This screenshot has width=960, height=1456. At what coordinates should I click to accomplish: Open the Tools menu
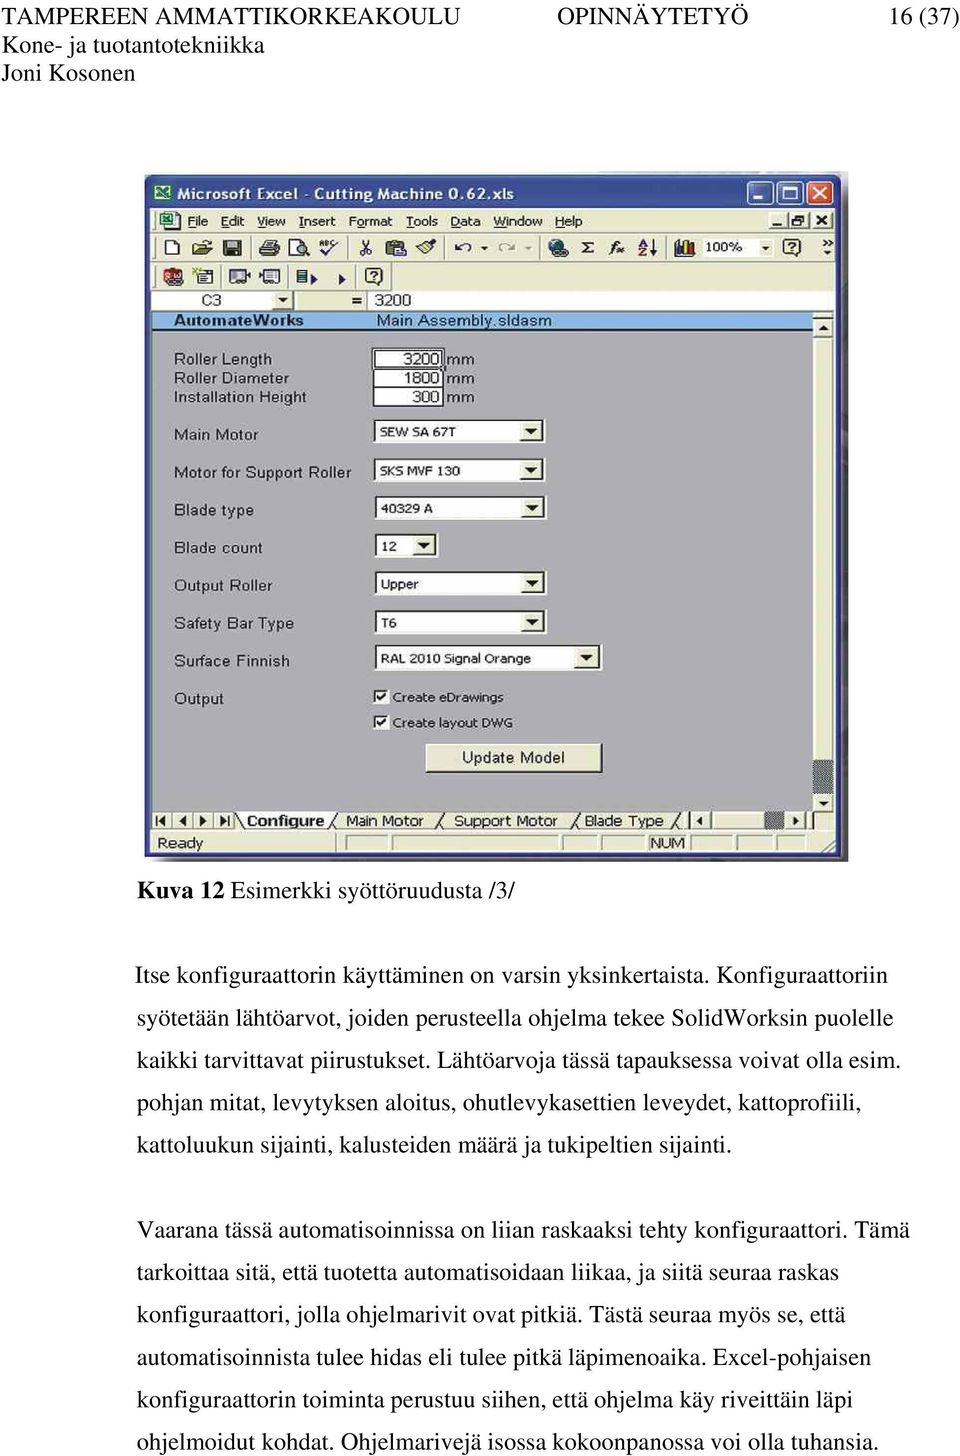(422, 222)
